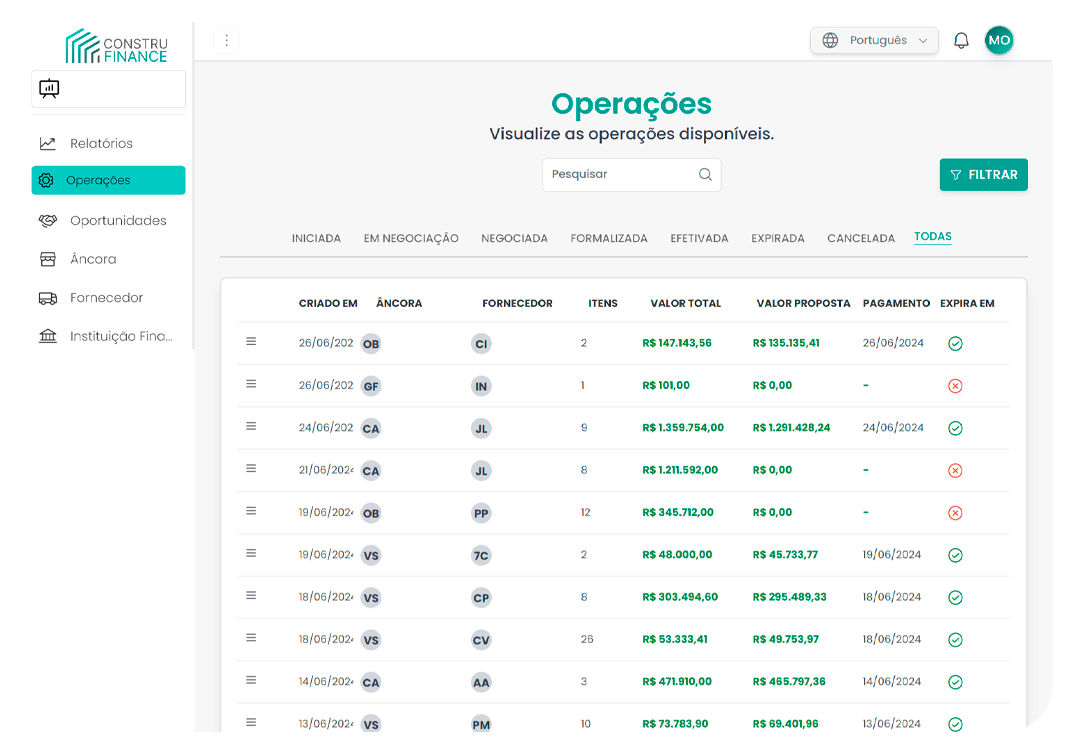This screenshot has height=753, width=1080.
Task: Go to Oportunidades in the sidebar
Action: [x=117, y=220]
